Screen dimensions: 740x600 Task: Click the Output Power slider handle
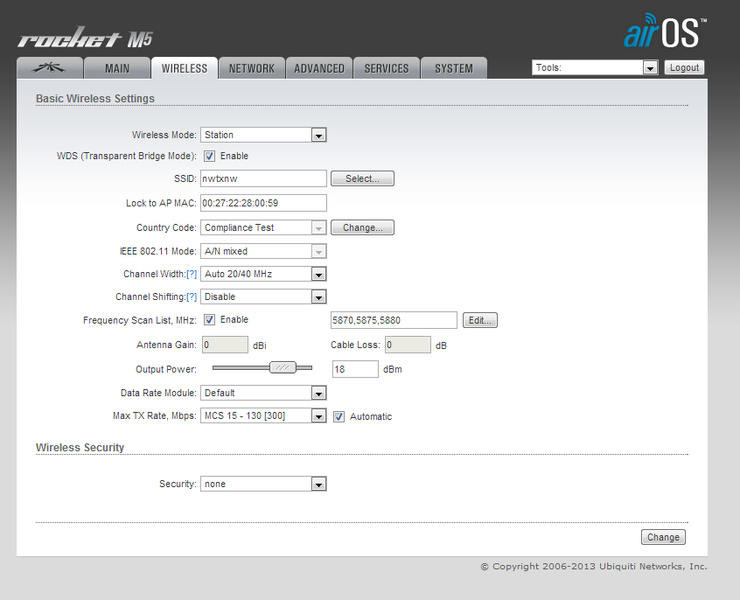tap(283, 367)
